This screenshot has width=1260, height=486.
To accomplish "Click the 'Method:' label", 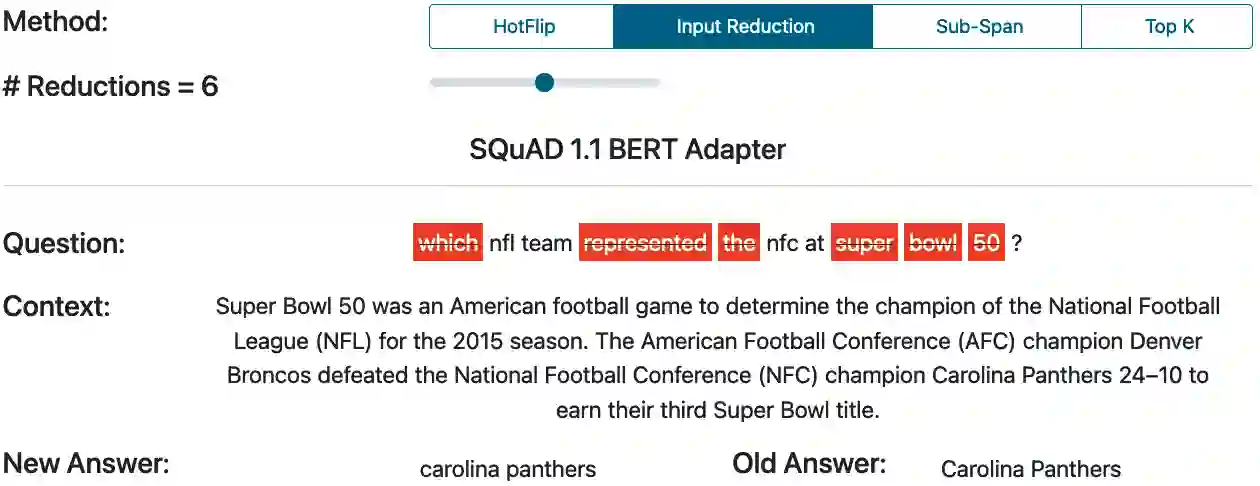I will [55, 22].
